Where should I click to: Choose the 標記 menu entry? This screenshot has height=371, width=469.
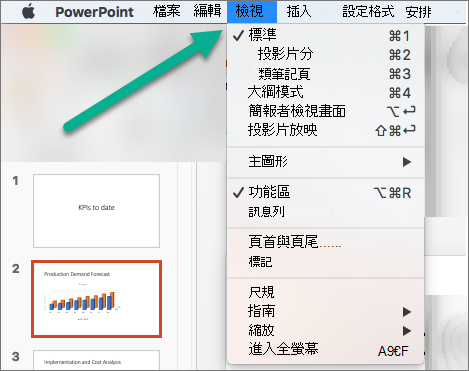tap(325, 261)
